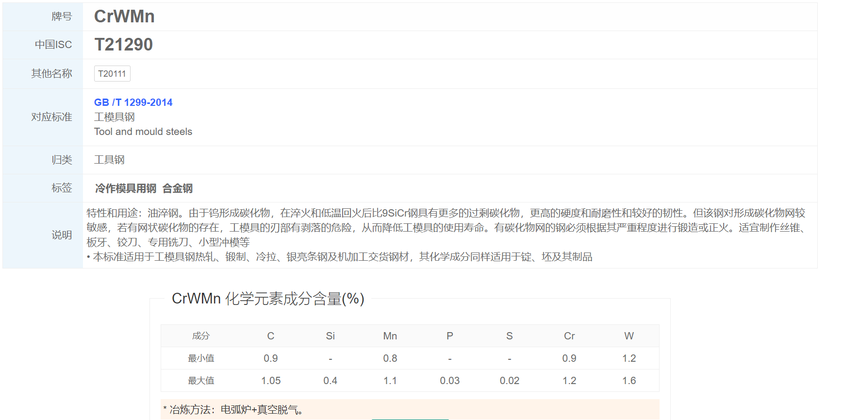Screen dimensions: 860x420
Task: Click the maximum P value 0.03
Action: (x=450, y=381)
